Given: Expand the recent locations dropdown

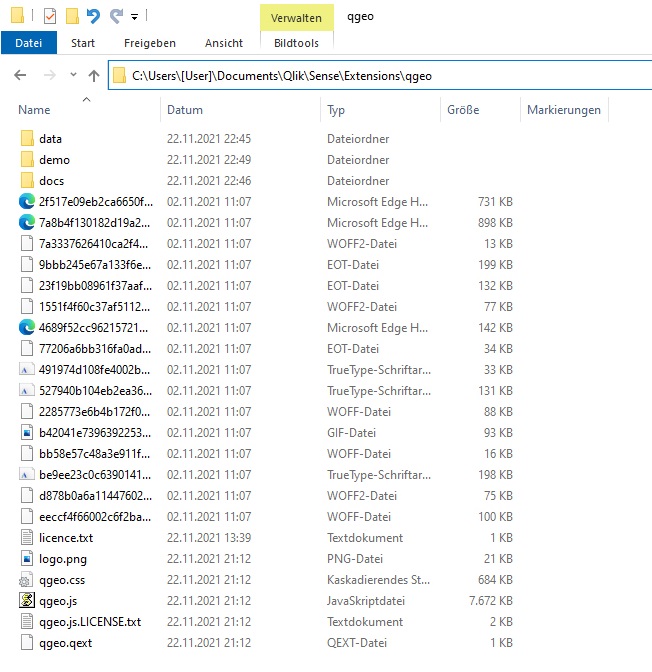Looking at the screenshot, I should point(73,75).
